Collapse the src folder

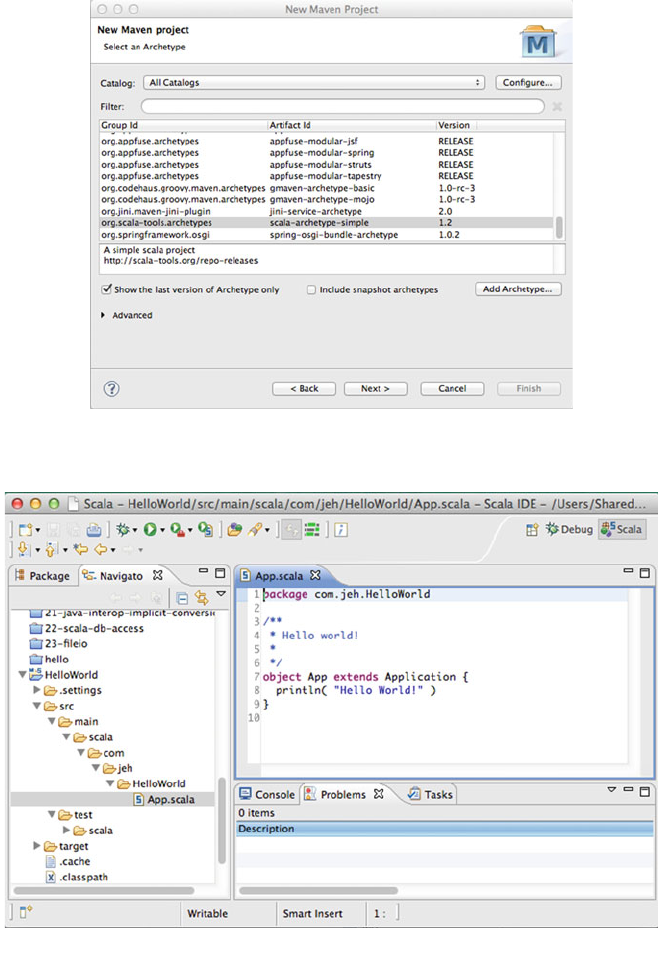[37, 706]
